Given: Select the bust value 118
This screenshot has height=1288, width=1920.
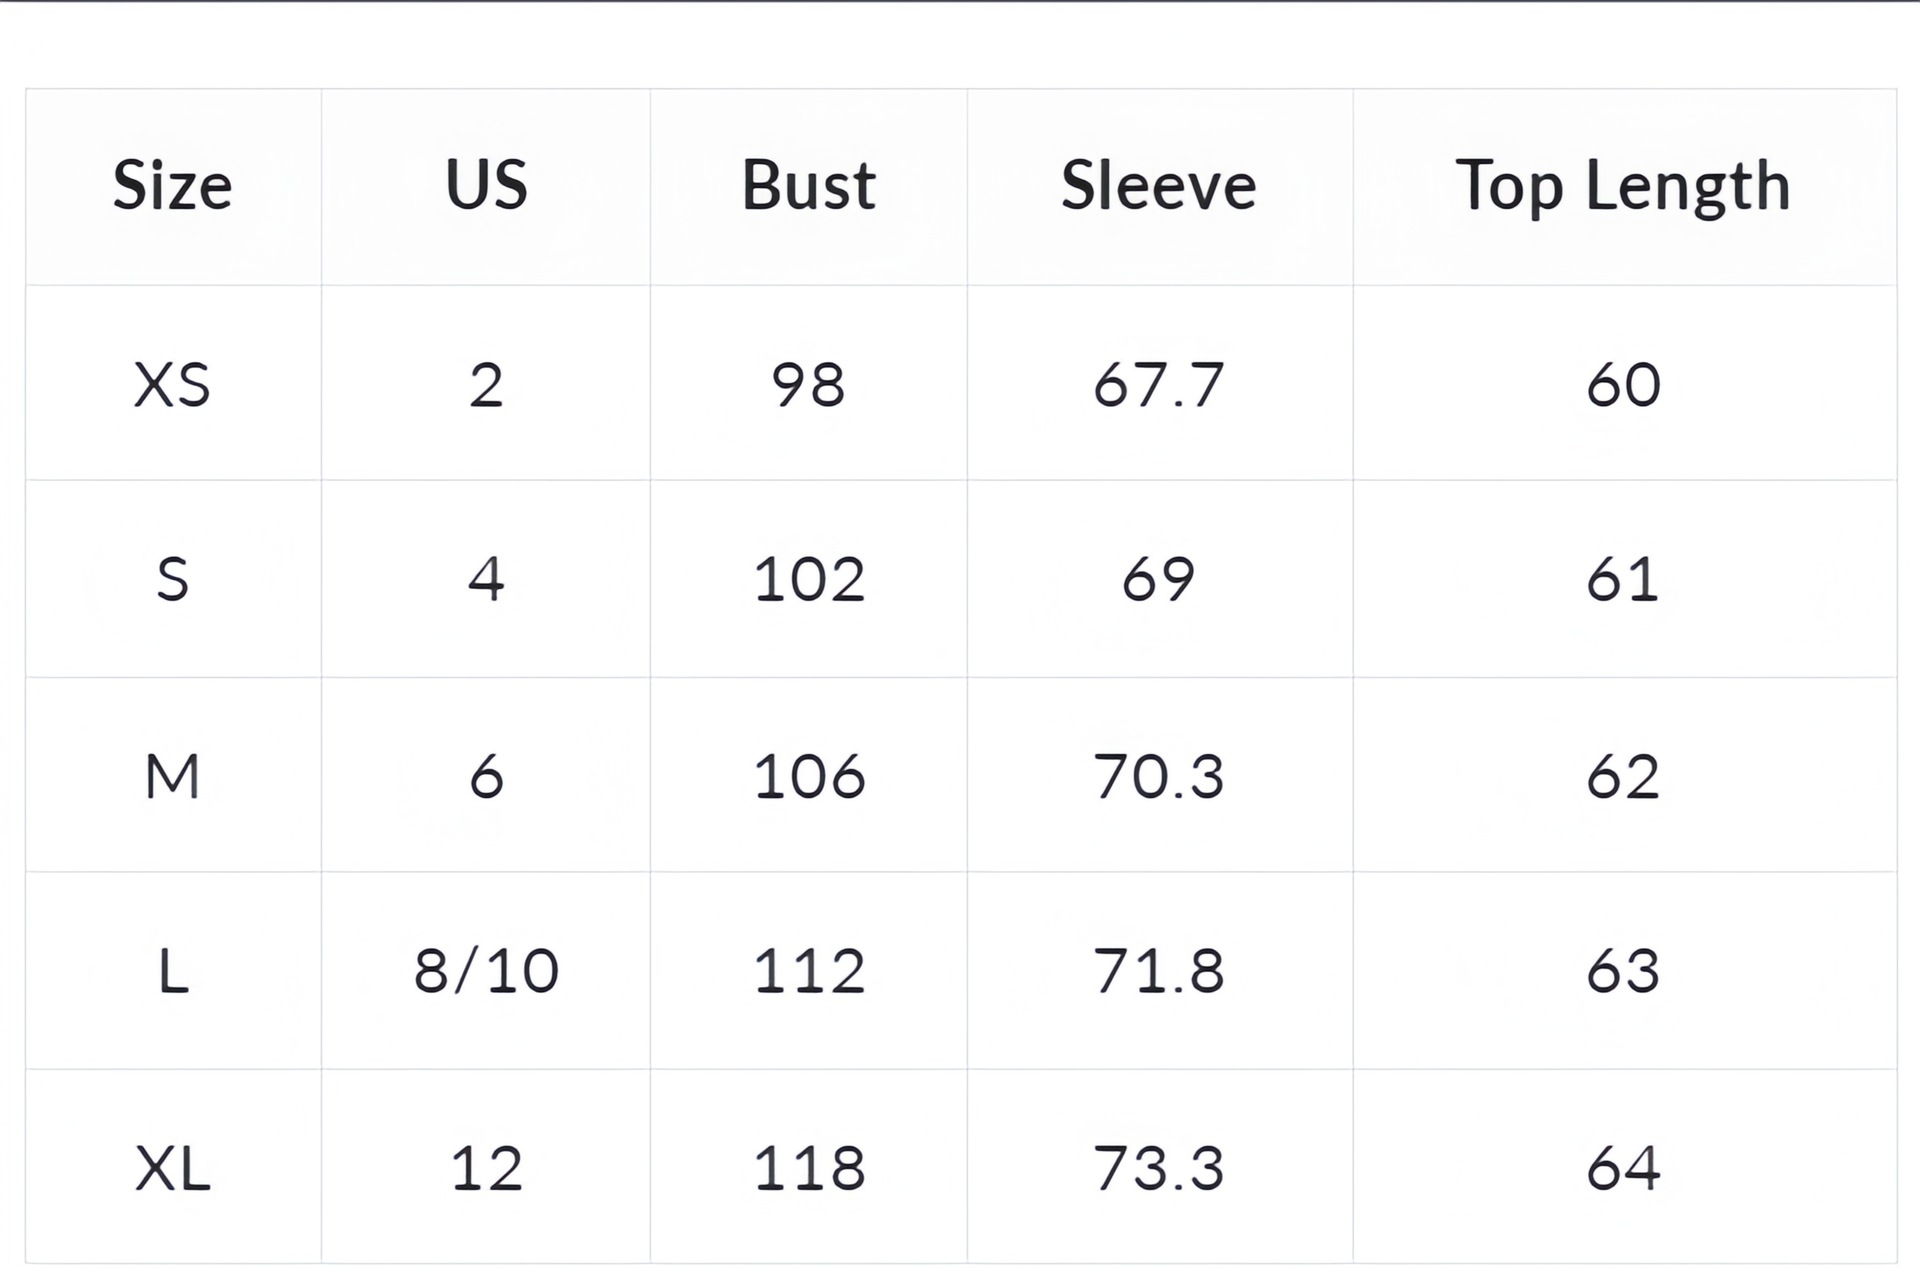Looking at the screenshot, I should tap(808, 1168).
